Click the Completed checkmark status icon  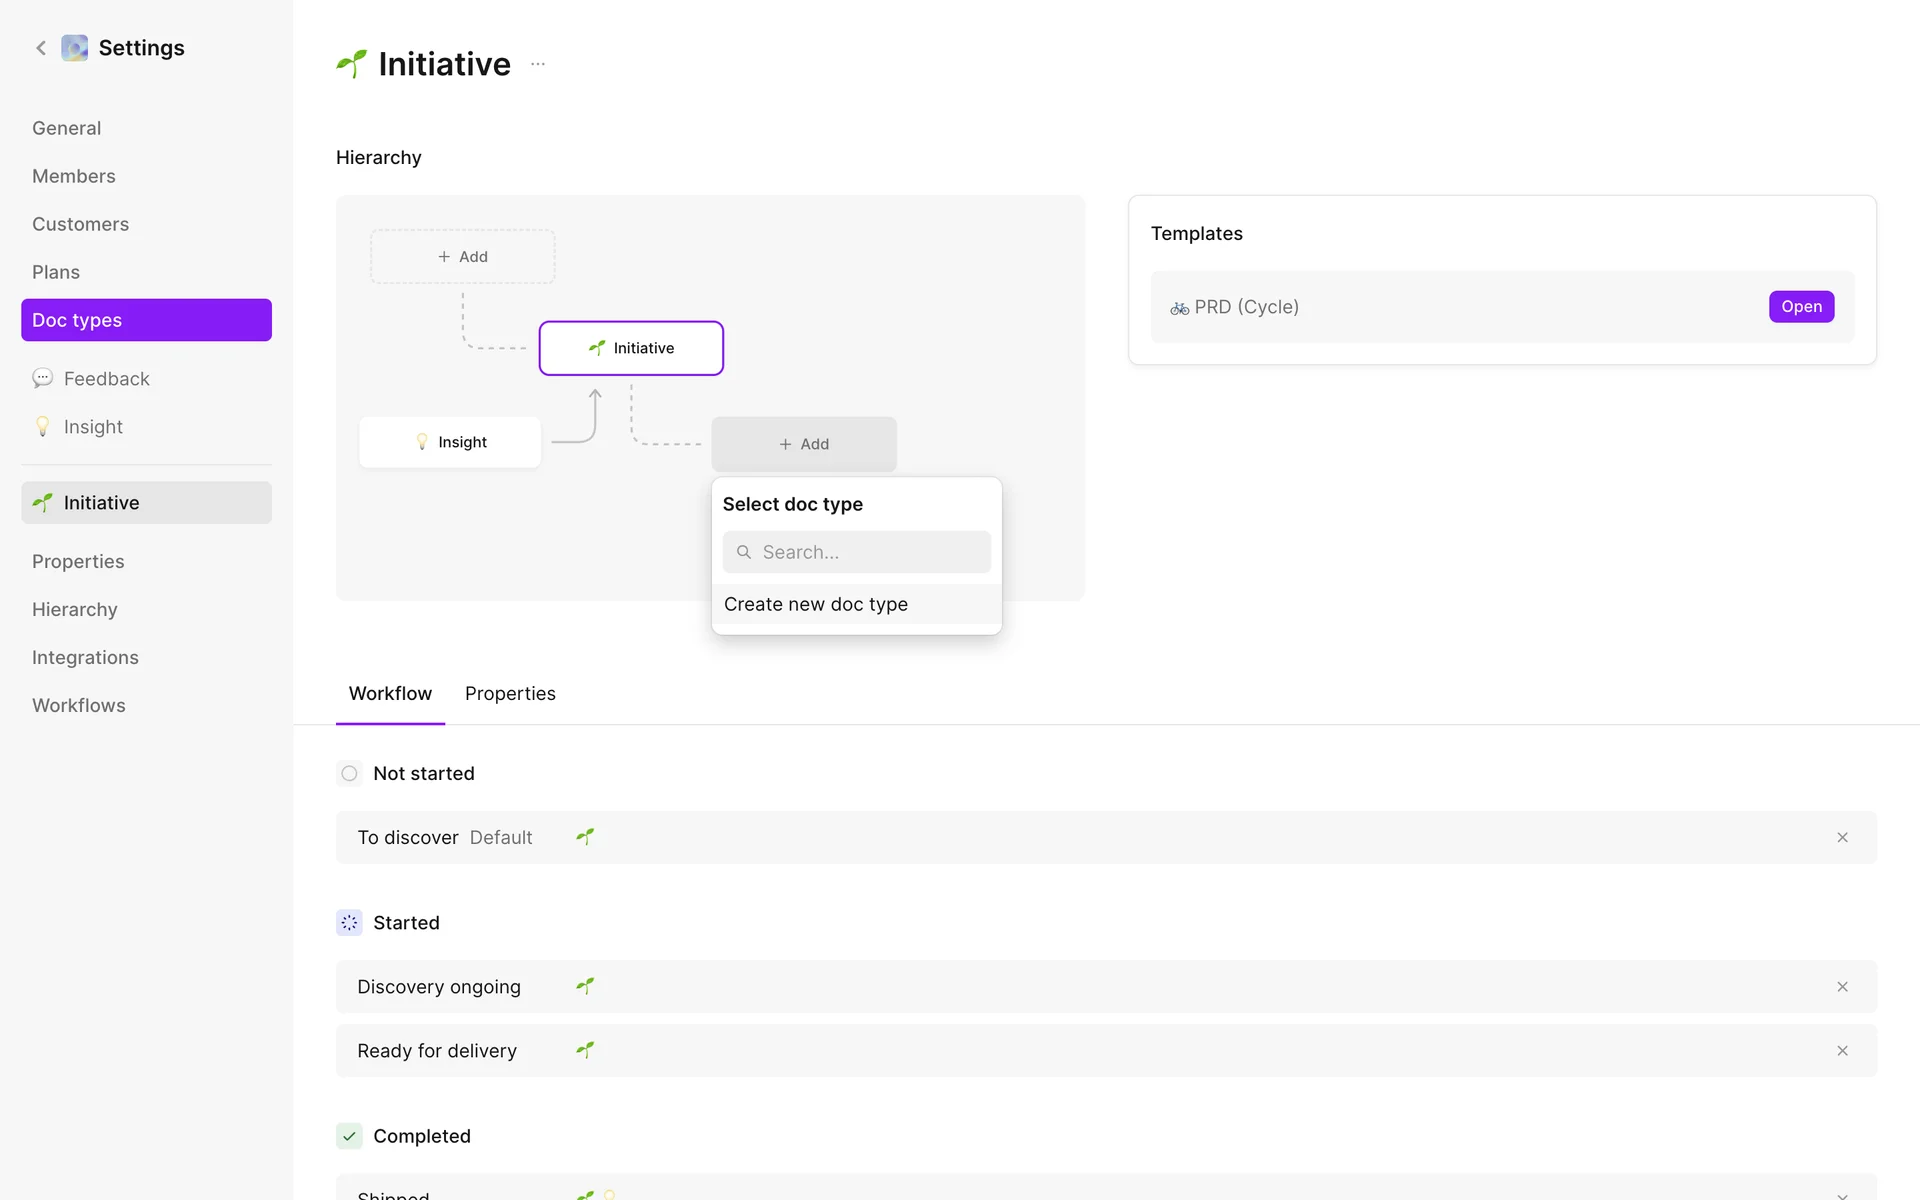click(x=349, y=1136)
